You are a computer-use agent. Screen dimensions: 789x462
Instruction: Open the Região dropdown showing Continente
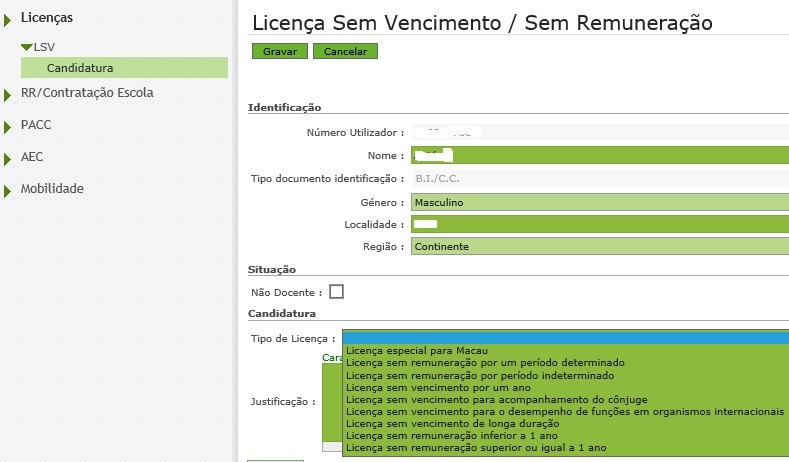click(x=598, y=246)
